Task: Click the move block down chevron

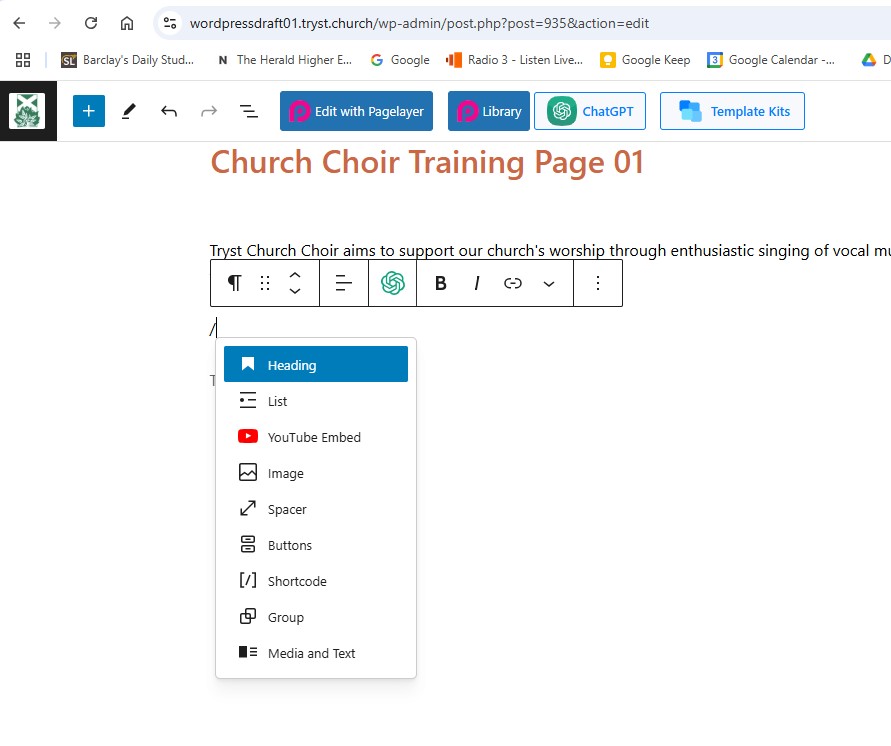Action: (x=295, y=291)
